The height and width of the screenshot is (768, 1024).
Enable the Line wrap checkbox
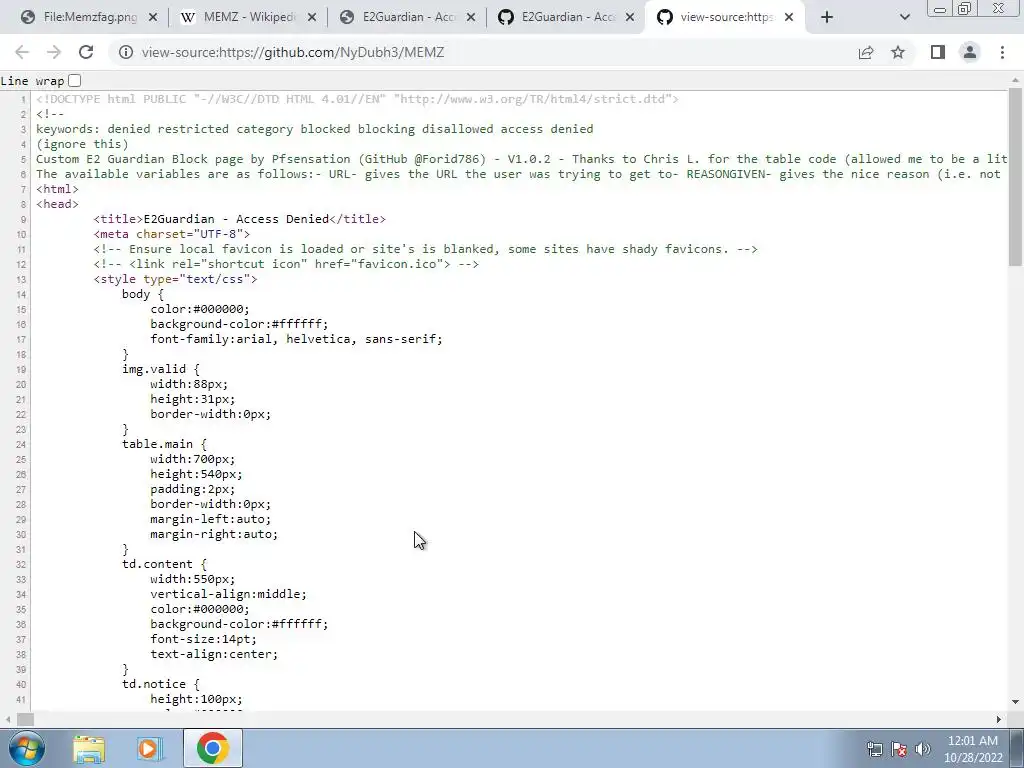pos(75,80)
